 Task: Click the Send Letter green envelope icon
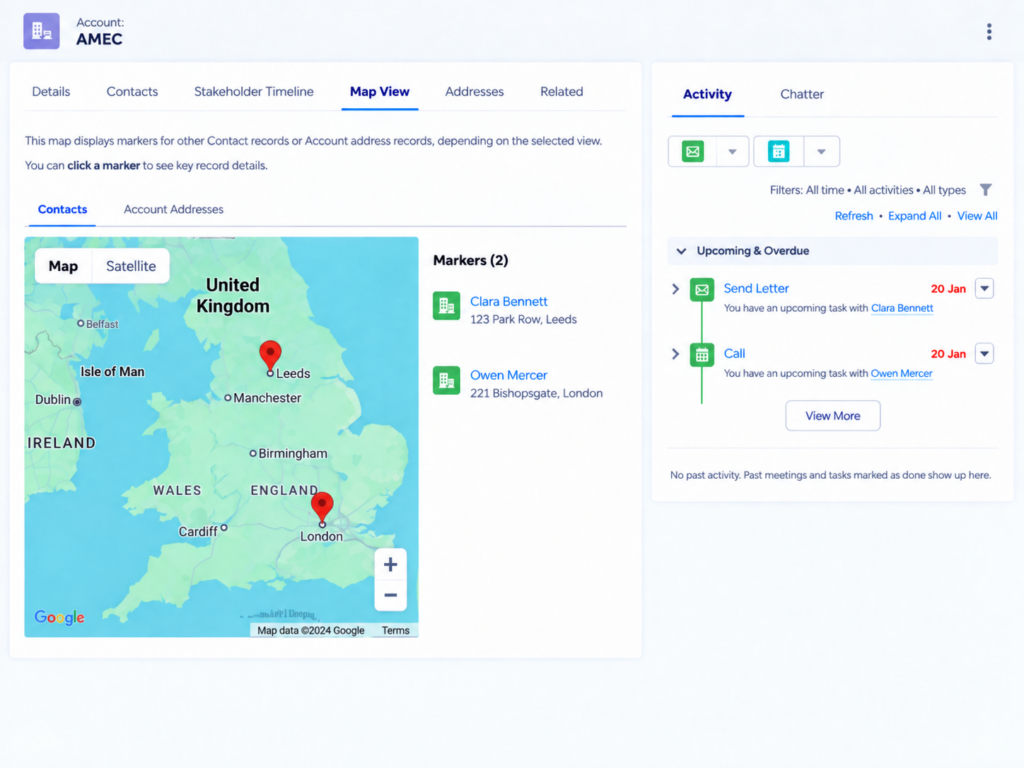pos(701,289)
